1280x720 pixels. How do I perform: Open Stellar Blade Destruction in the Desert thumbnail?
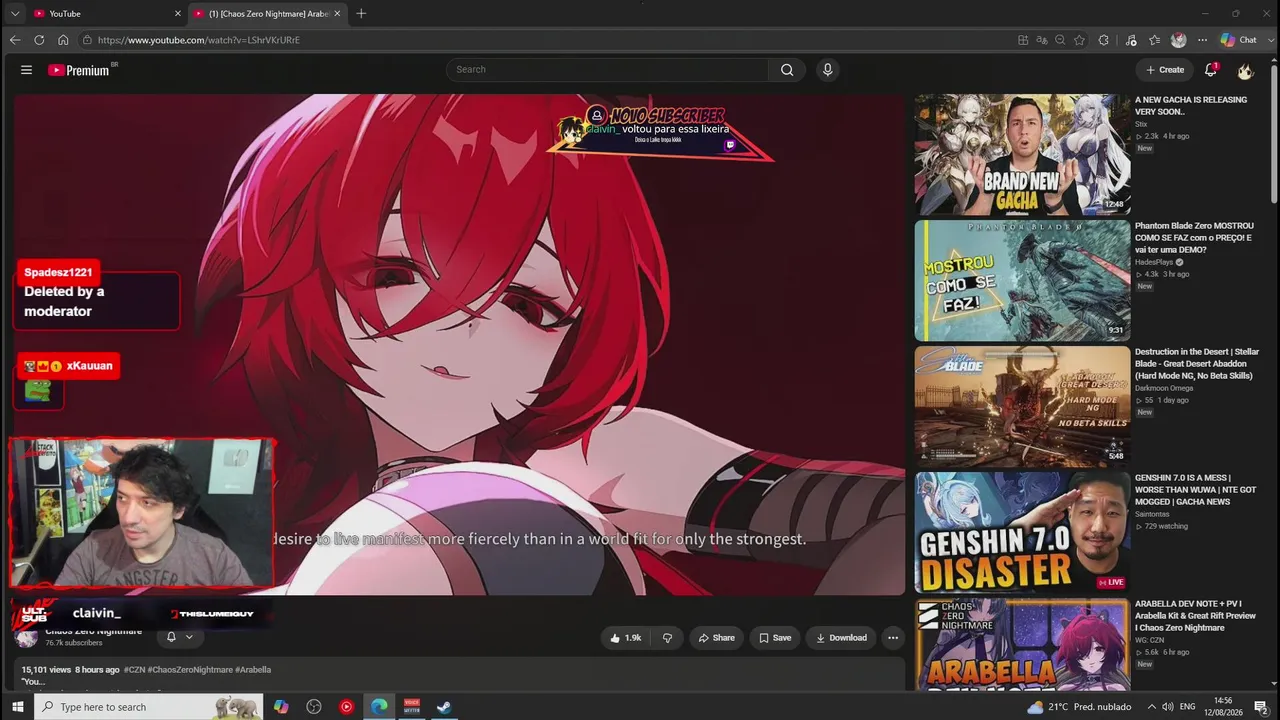click(1022, 406)
